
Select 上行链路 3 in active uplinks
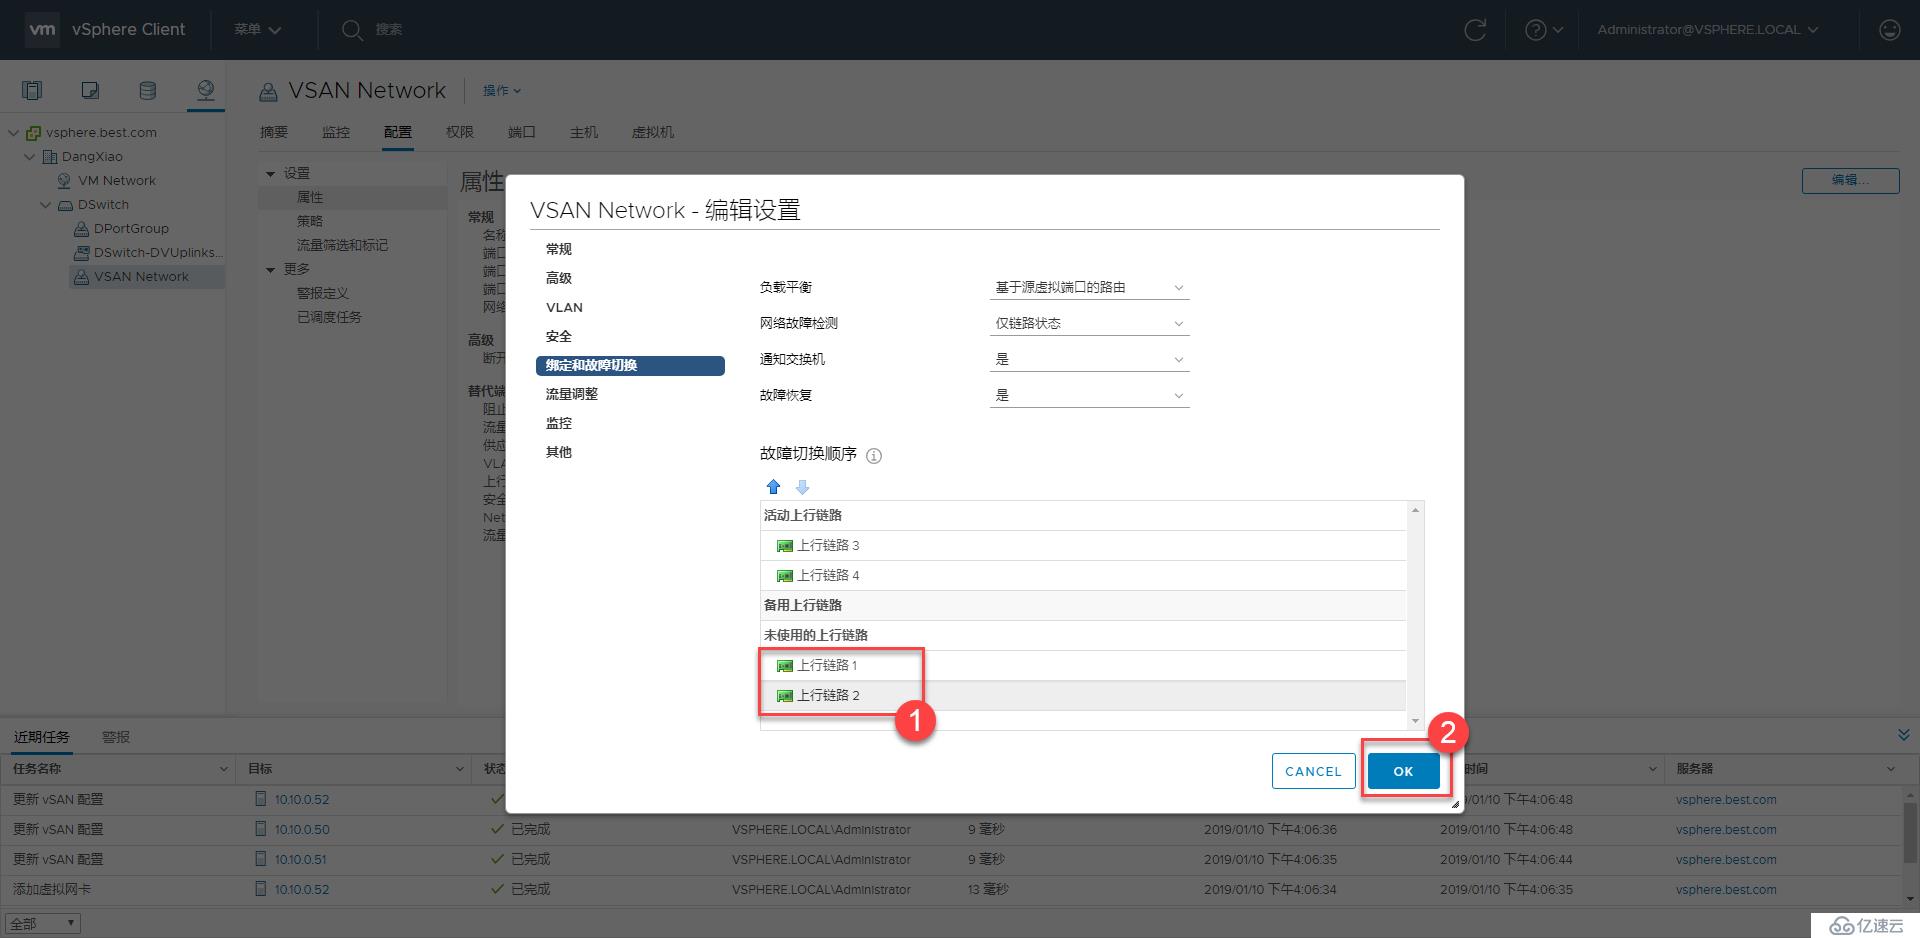(1083, 545)
